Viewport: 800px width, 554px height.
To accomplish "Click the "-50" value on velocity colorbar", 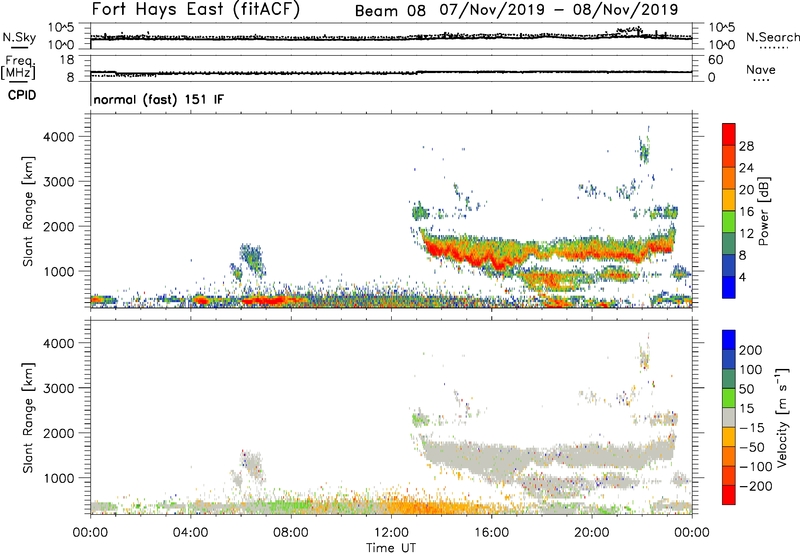I will pyautogui.click(x=752, y=447).
